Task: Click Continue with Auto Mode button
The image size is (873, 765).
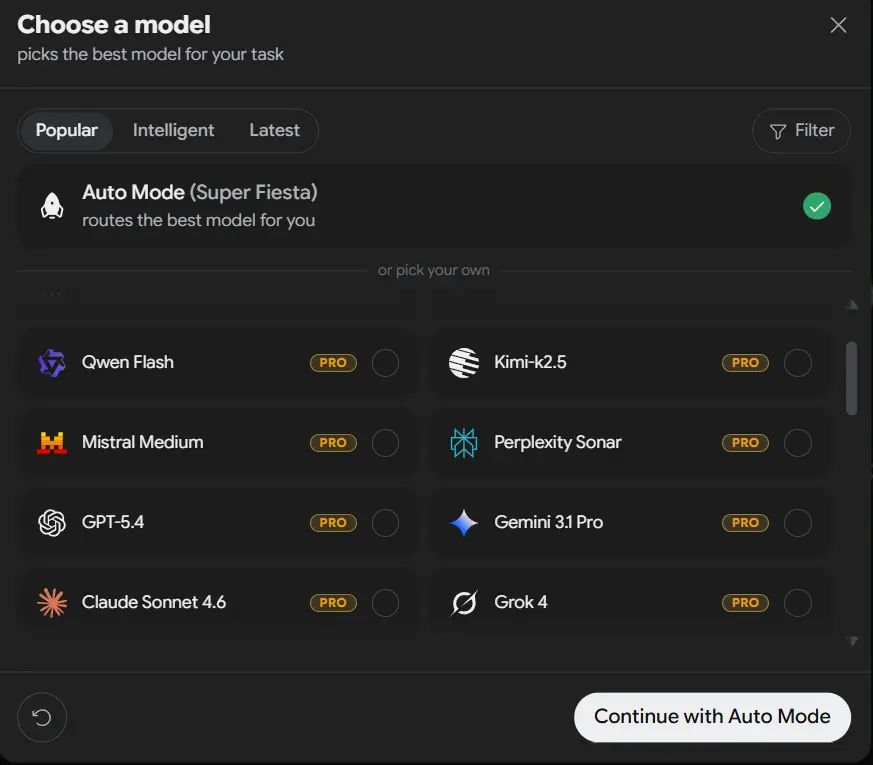Action: [x=712, y=717]
